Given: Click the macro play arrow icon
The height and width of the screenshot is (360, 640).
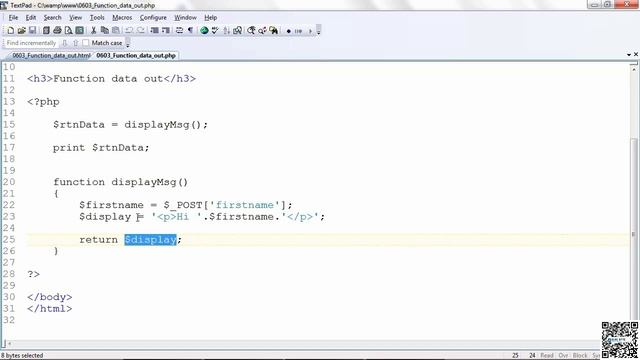Looking at the screenshot, I should [310, 31].
